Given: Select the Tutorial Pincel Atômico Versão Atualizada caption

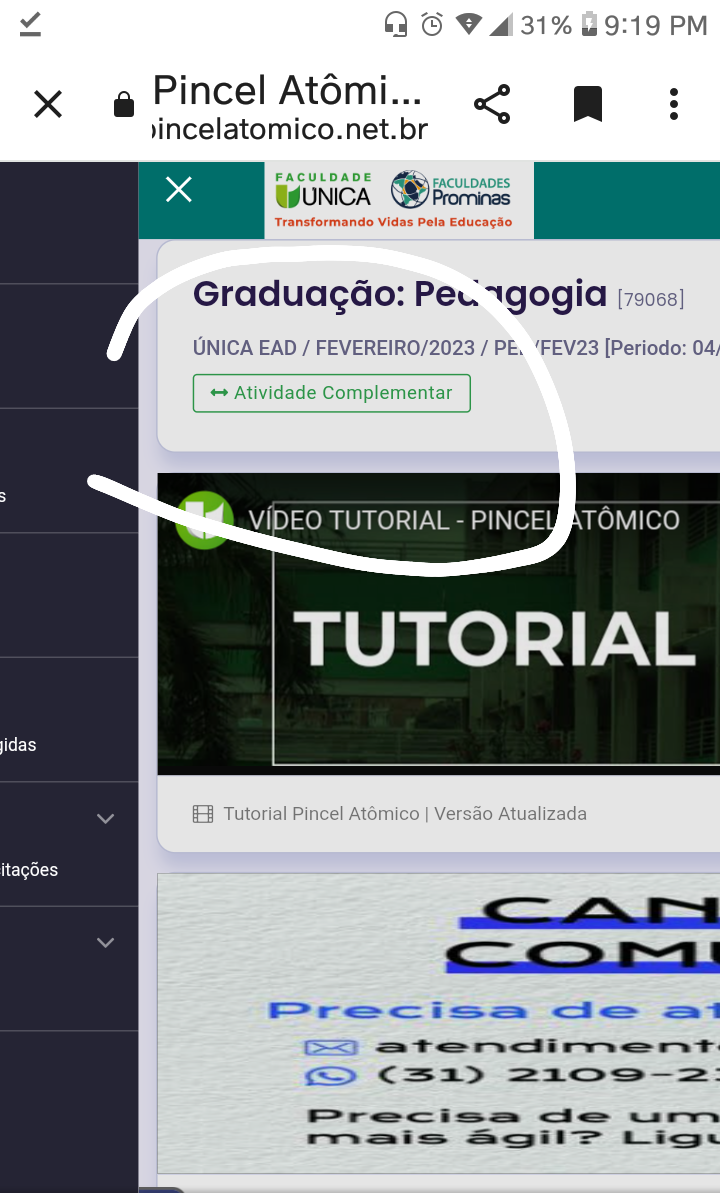Looking at the screenshot, I should coord(405,814).
